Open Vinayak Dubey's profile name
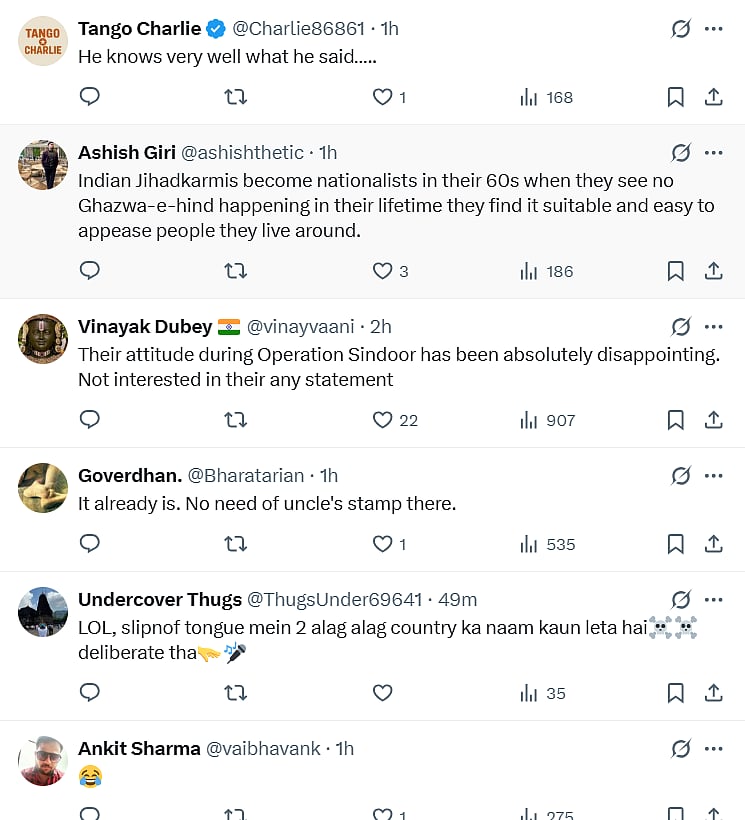The image size is (745, 820). click(145, 327)
